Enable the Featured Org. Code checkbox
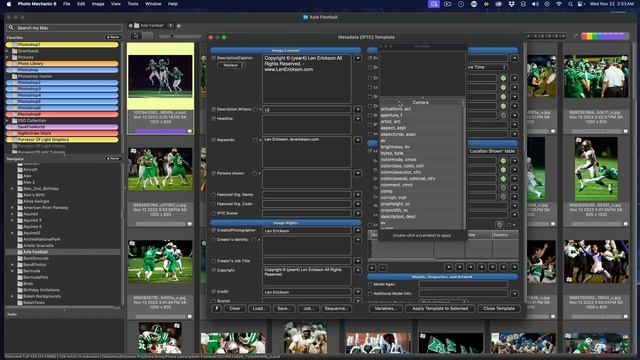The height and width of the screenshot is (360, 640). (x=213, y=204)
